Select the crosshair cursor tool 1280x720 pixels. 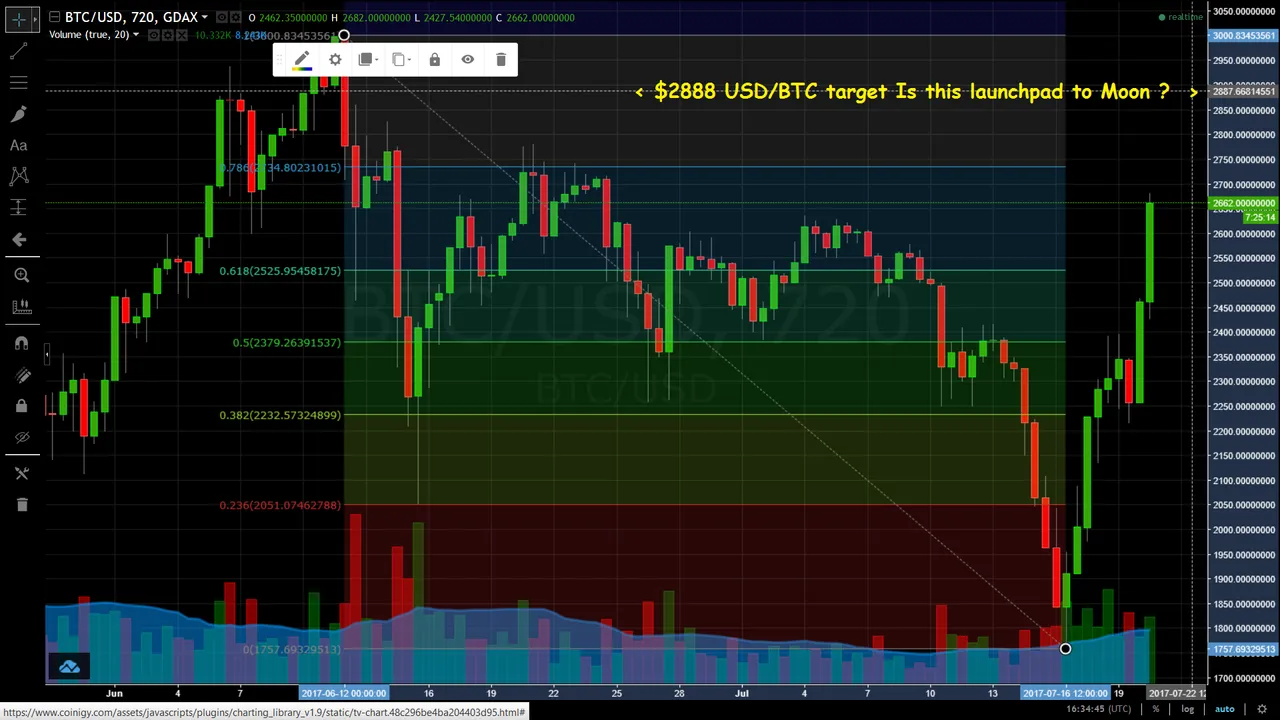pos(18,19)
